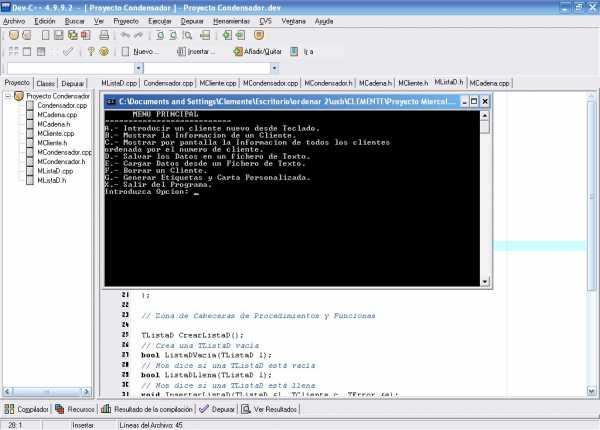Click the Go to line icon

[x=205, y=35]
